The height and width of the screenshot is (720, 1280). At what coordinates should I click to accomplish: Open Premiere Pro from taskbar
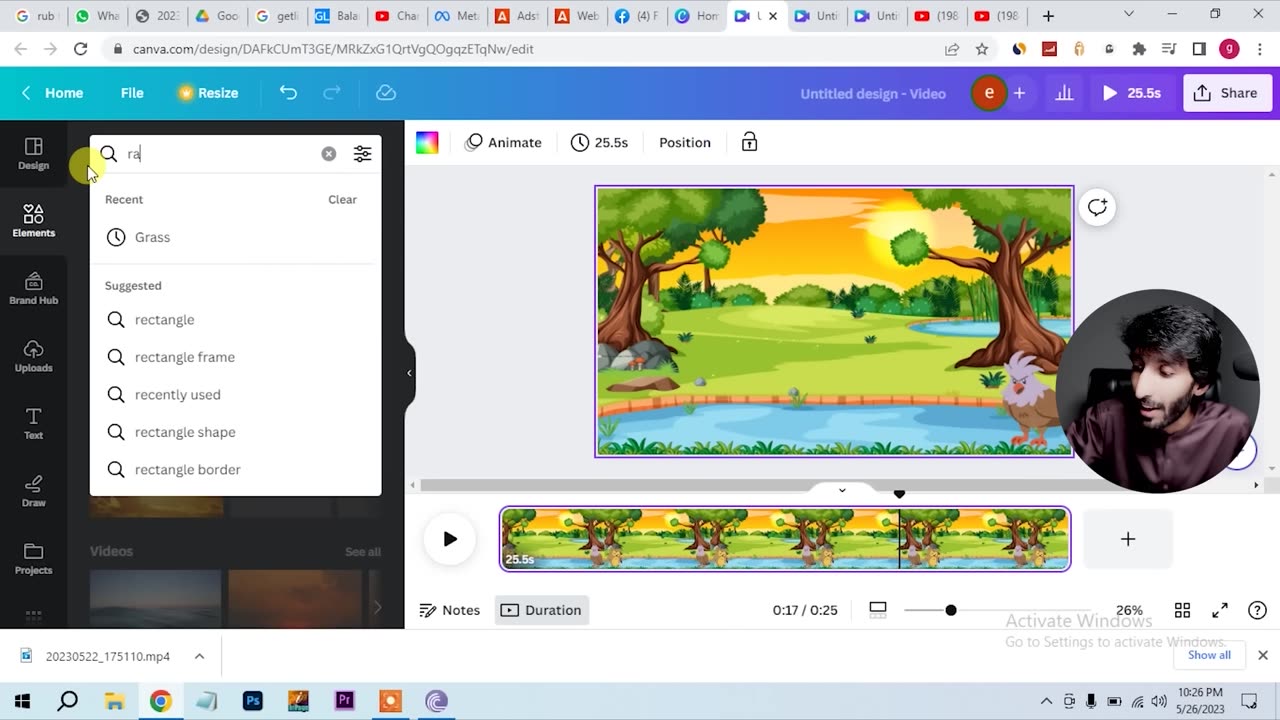pyautogui.click(x=345, y=701)
